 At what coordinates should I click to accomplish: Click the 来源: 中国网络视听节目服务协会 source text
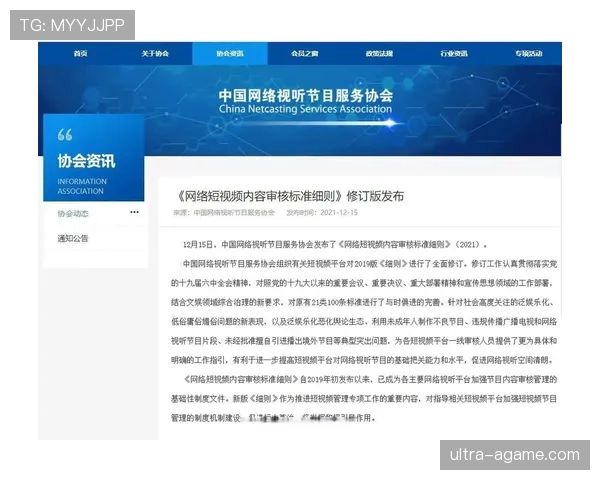pos(224,213)
